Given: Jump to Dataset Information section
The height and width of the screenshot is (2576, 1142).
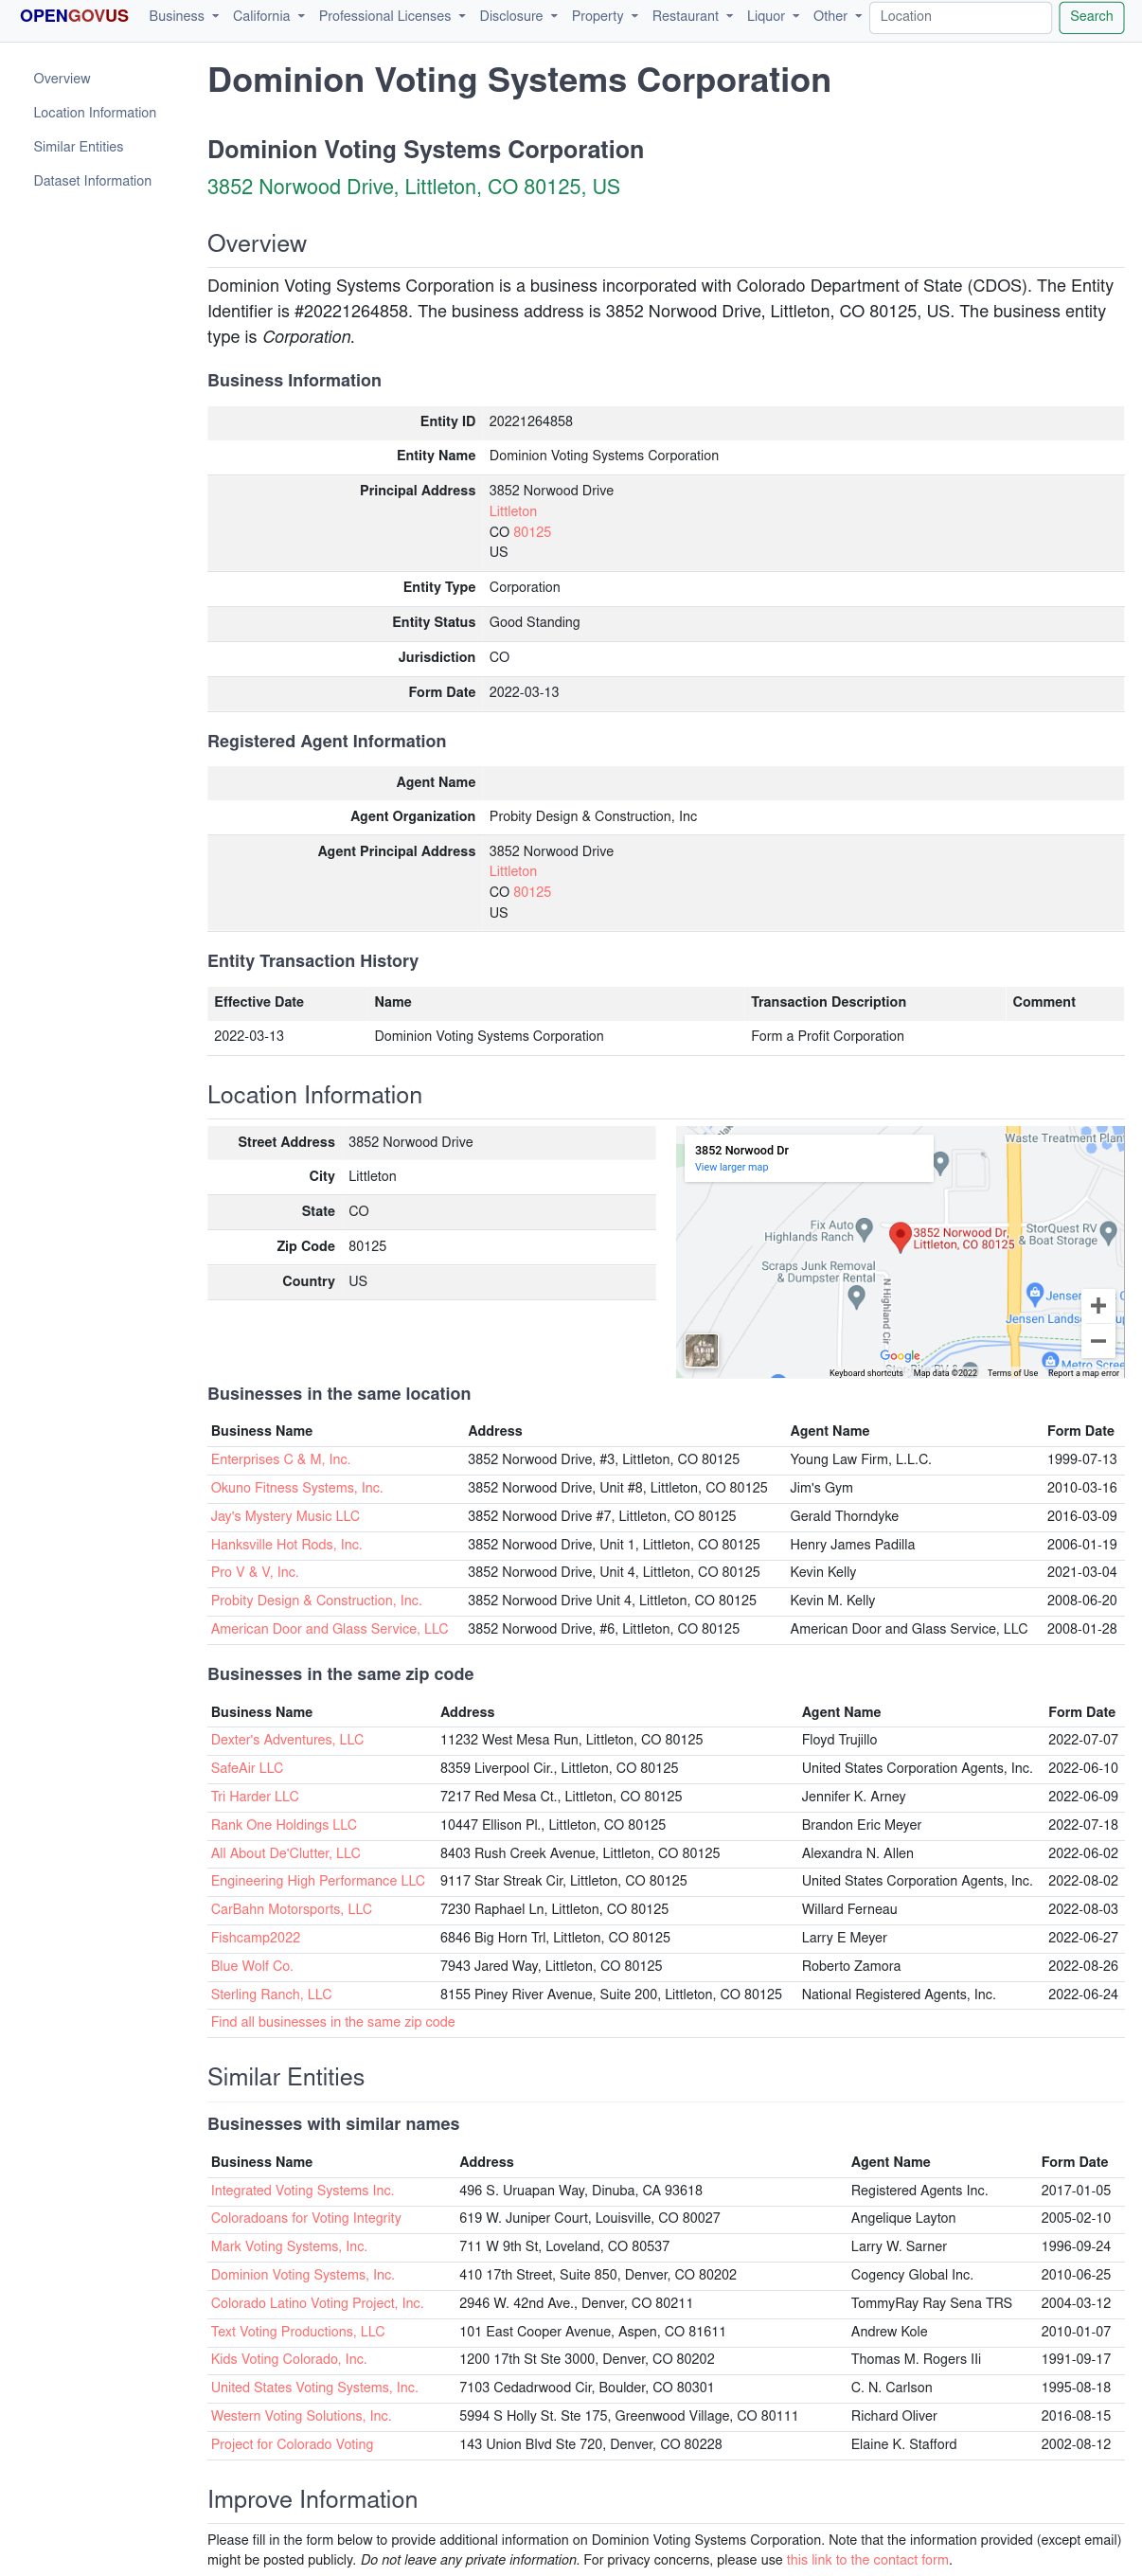Looking at the screenshot, I should point(92,181).
